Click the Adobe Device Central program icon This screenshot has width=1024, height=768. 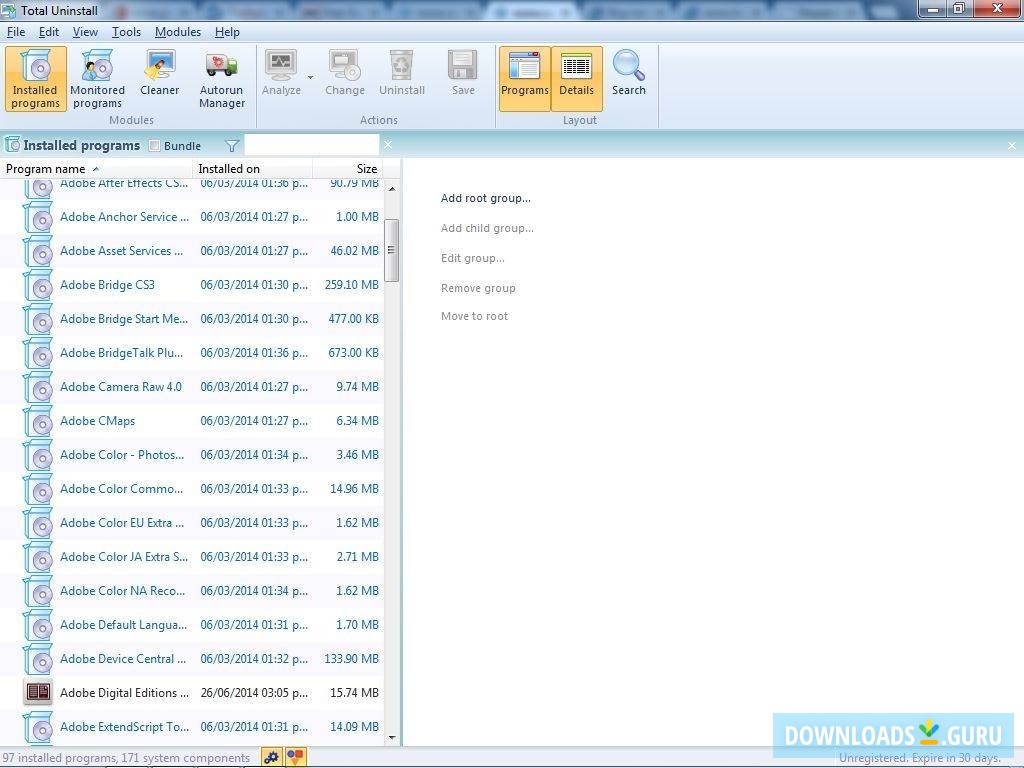click(x=38, y=660)
